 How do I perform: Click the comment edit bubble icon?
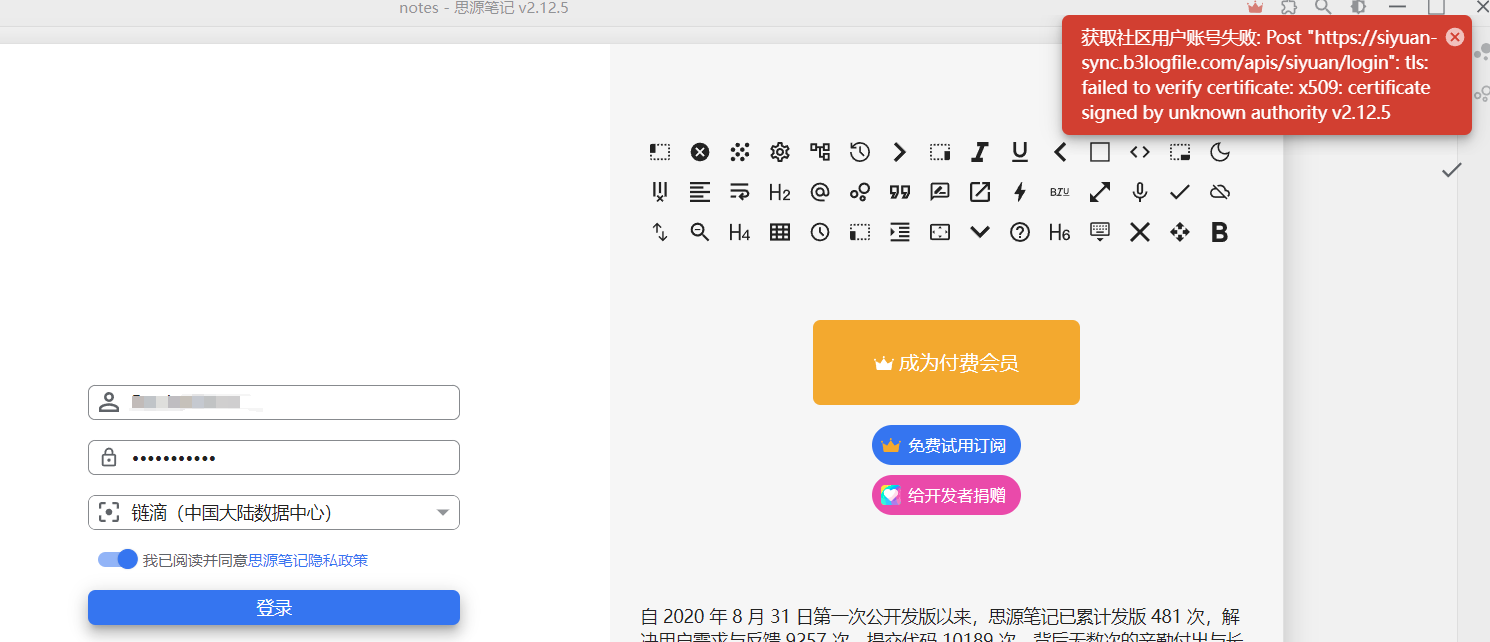pos(940,192)
